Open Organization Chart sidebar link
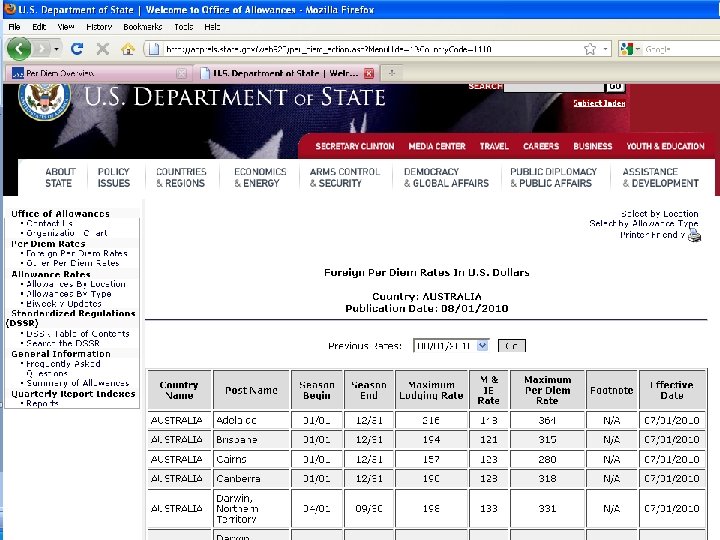 67,233
